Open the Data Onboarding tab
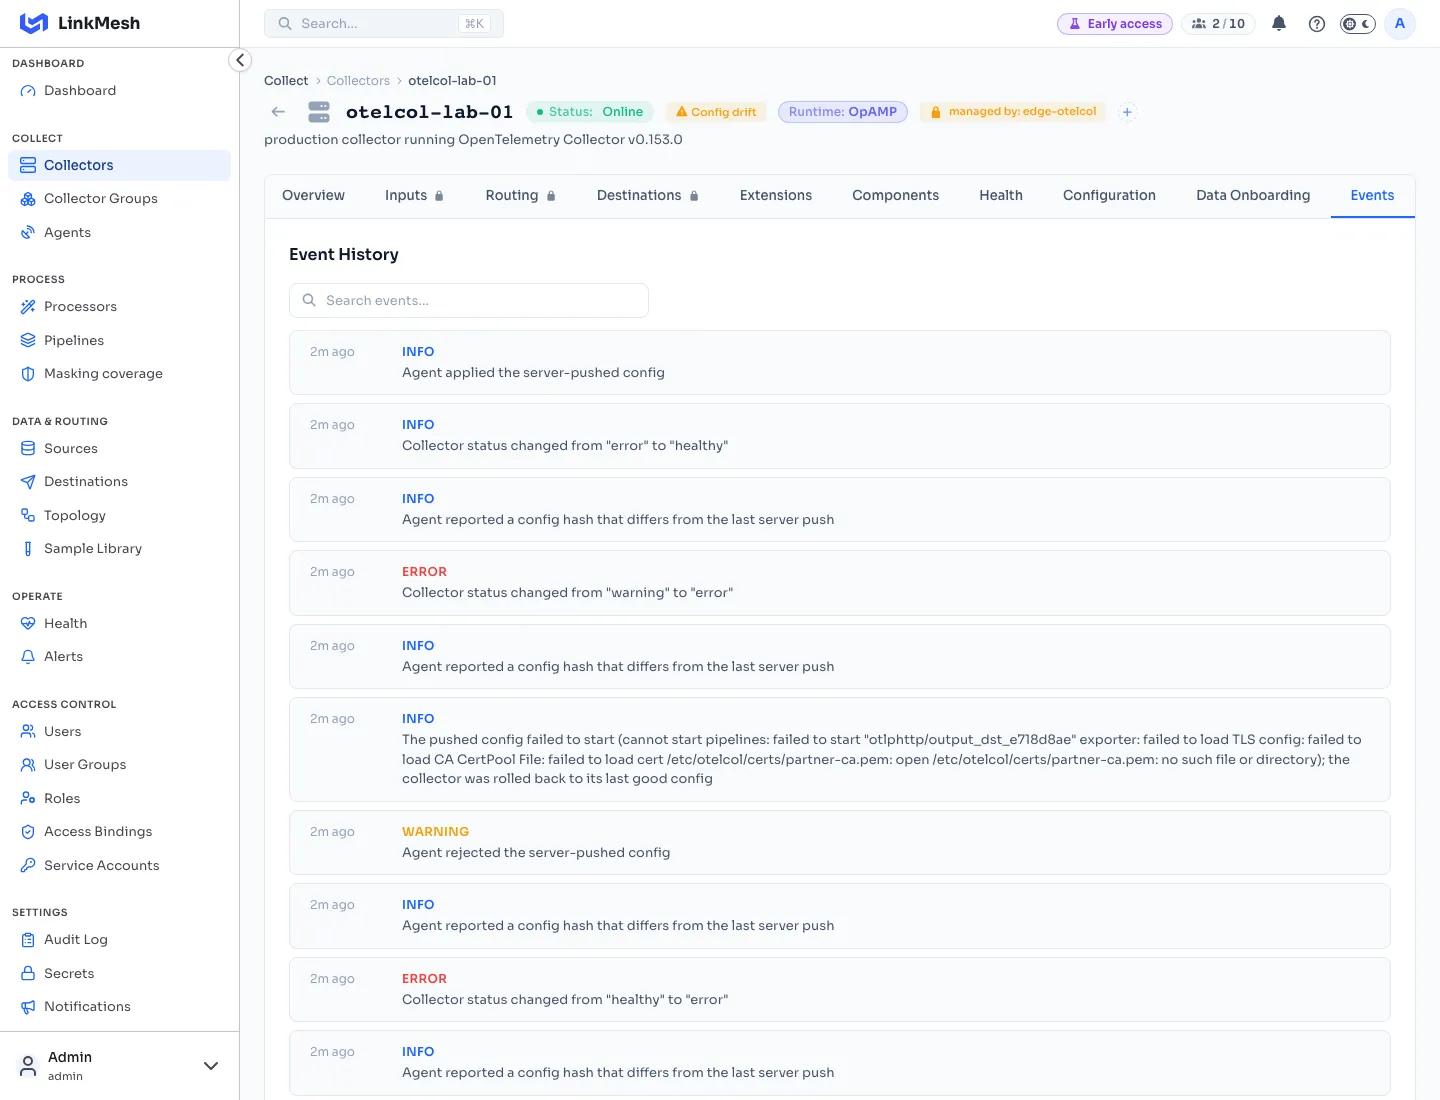The width and height of the screenshot is (1440, 1100). coord(1253,196)
